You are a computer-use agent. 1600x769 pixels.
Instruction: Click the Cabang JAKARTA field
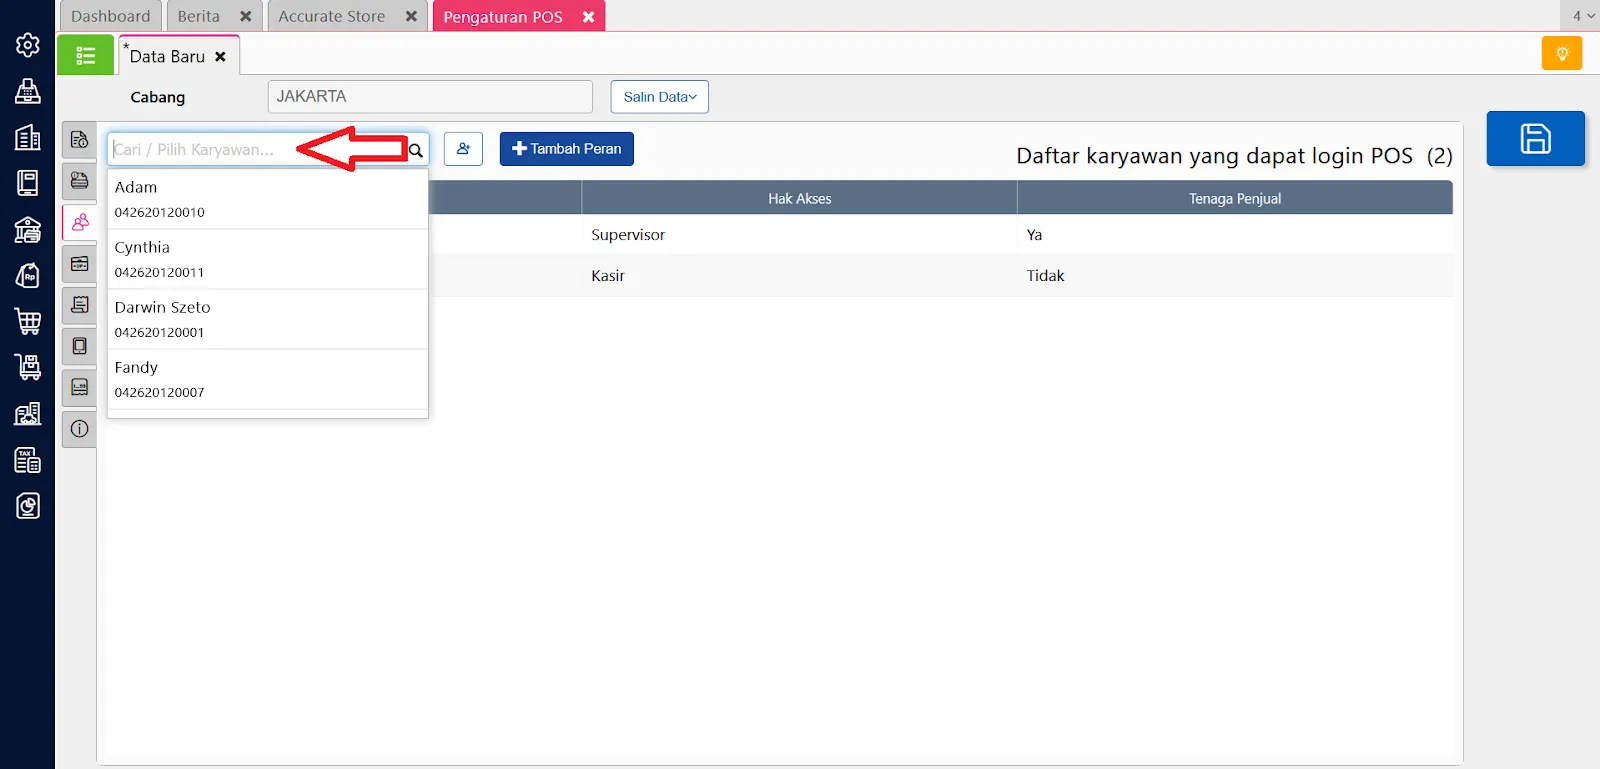pos(430,97)
